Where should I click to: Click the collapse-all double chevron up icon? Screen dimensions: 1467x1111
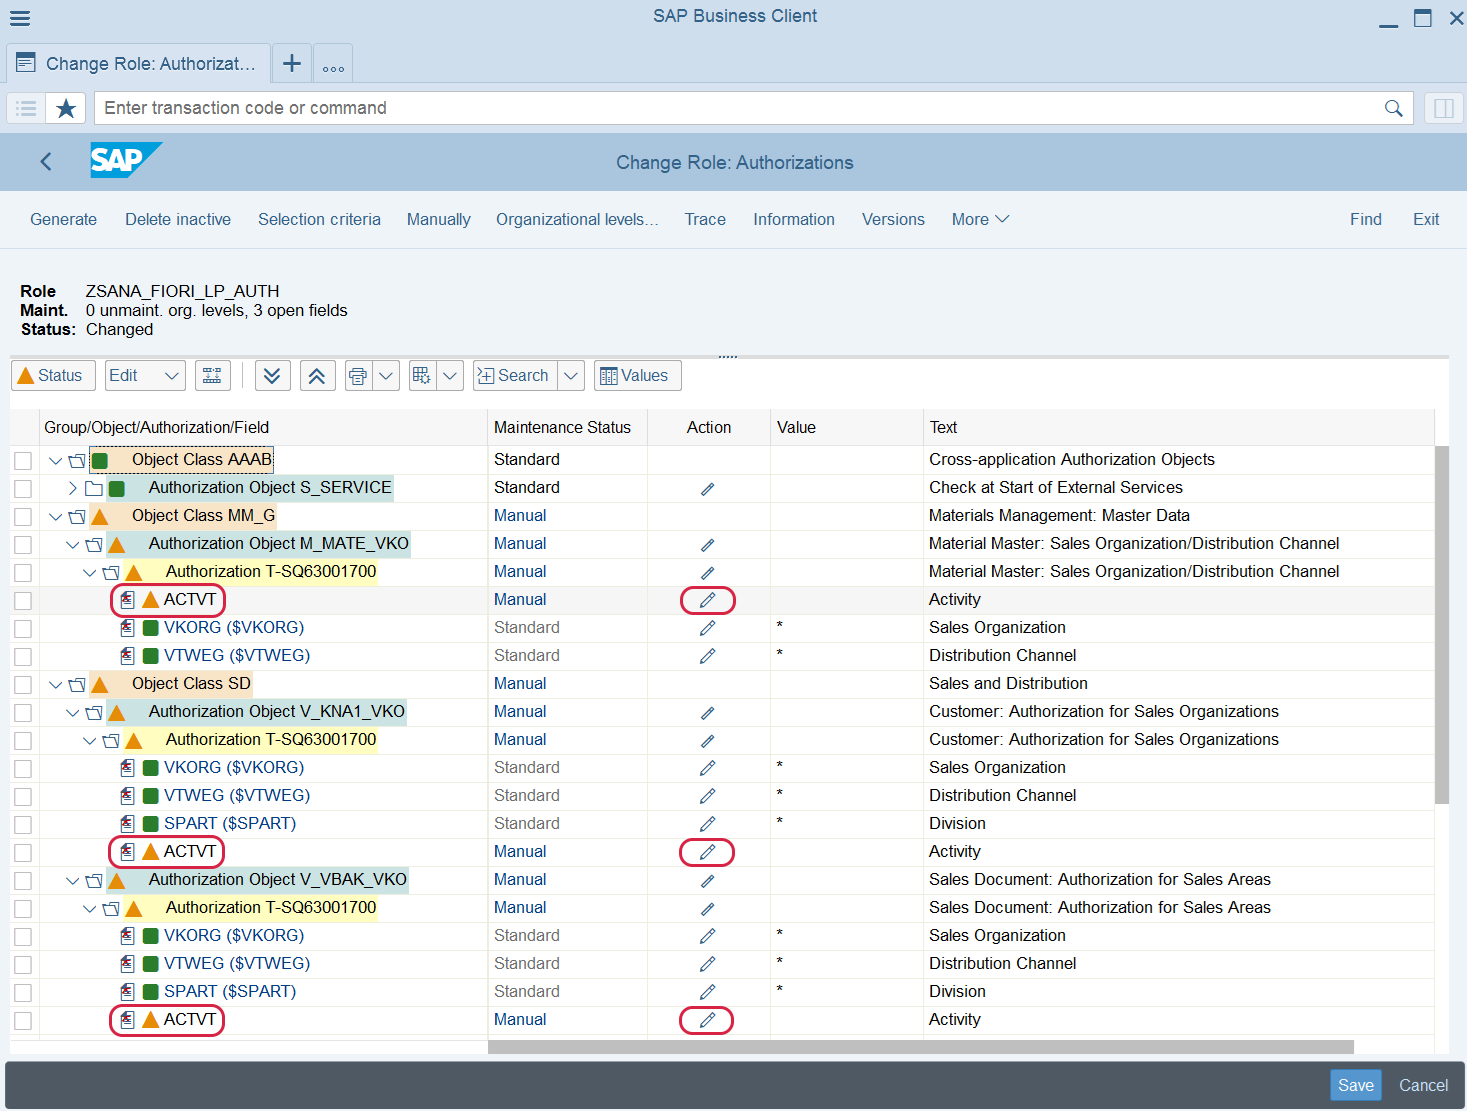(x=317, y=376)
